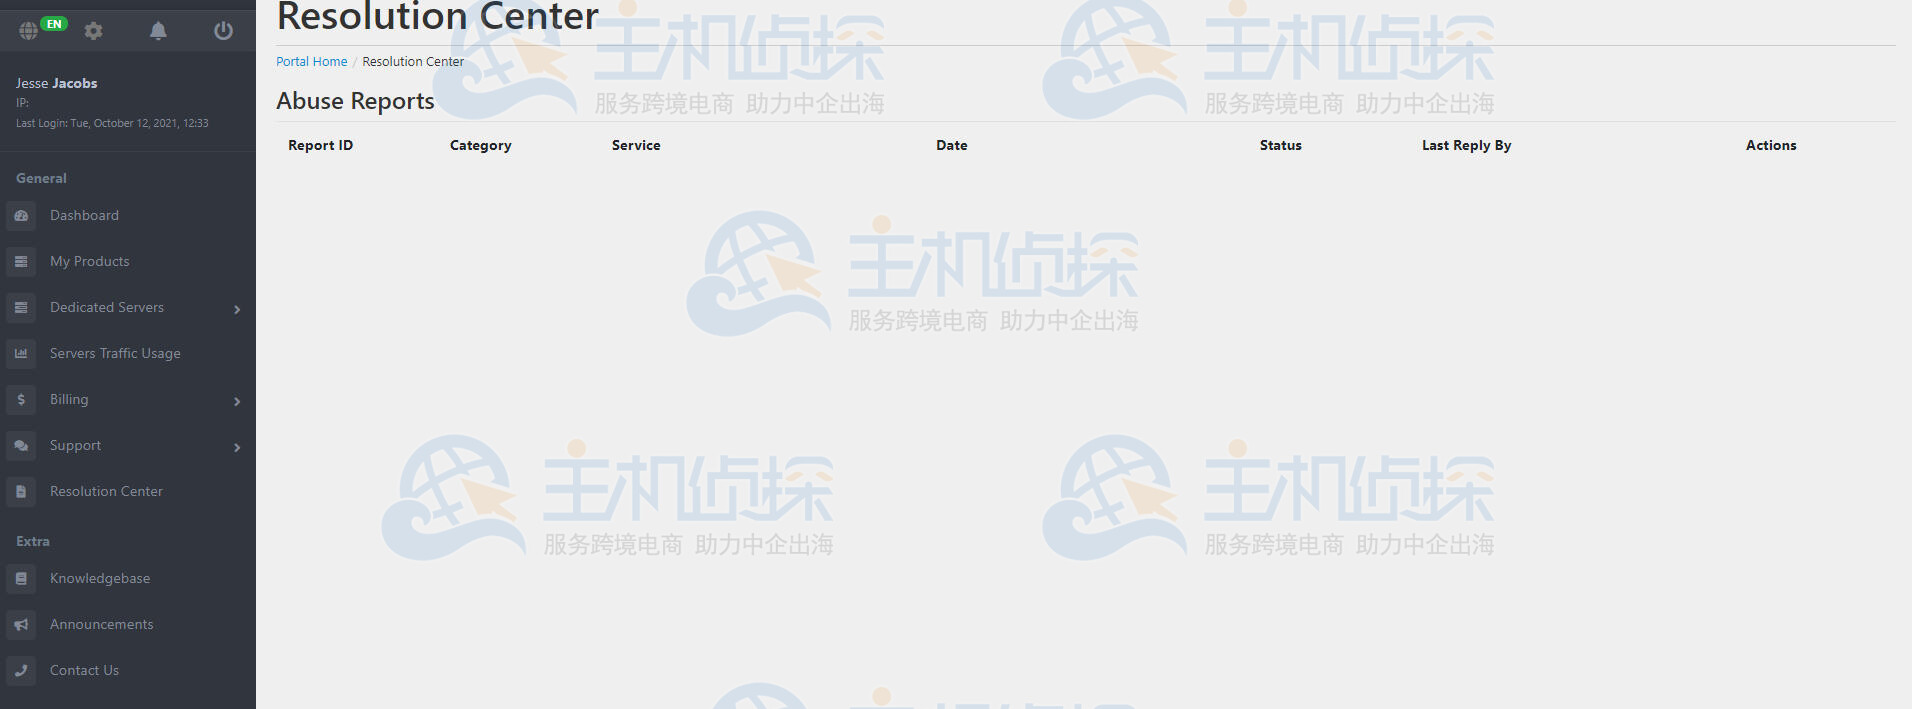Click the Billing dollar sign icon

click(x=21, y=400)
